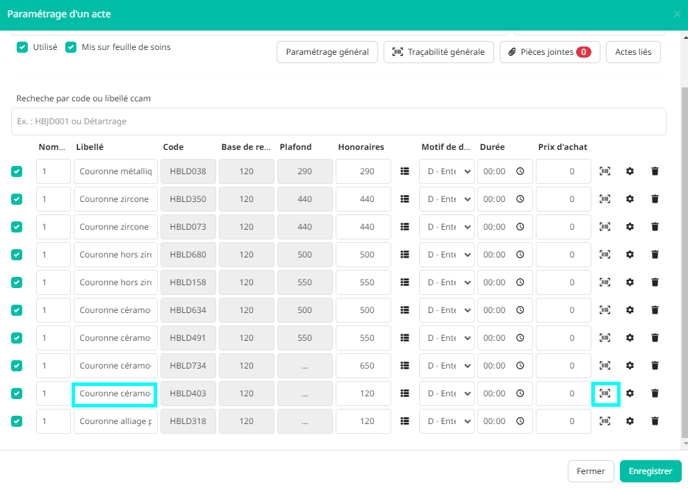This screenshot has width=688, height=490.
Task: Open Motif dropdown for HBLD073 row
Action: point(447,227)
